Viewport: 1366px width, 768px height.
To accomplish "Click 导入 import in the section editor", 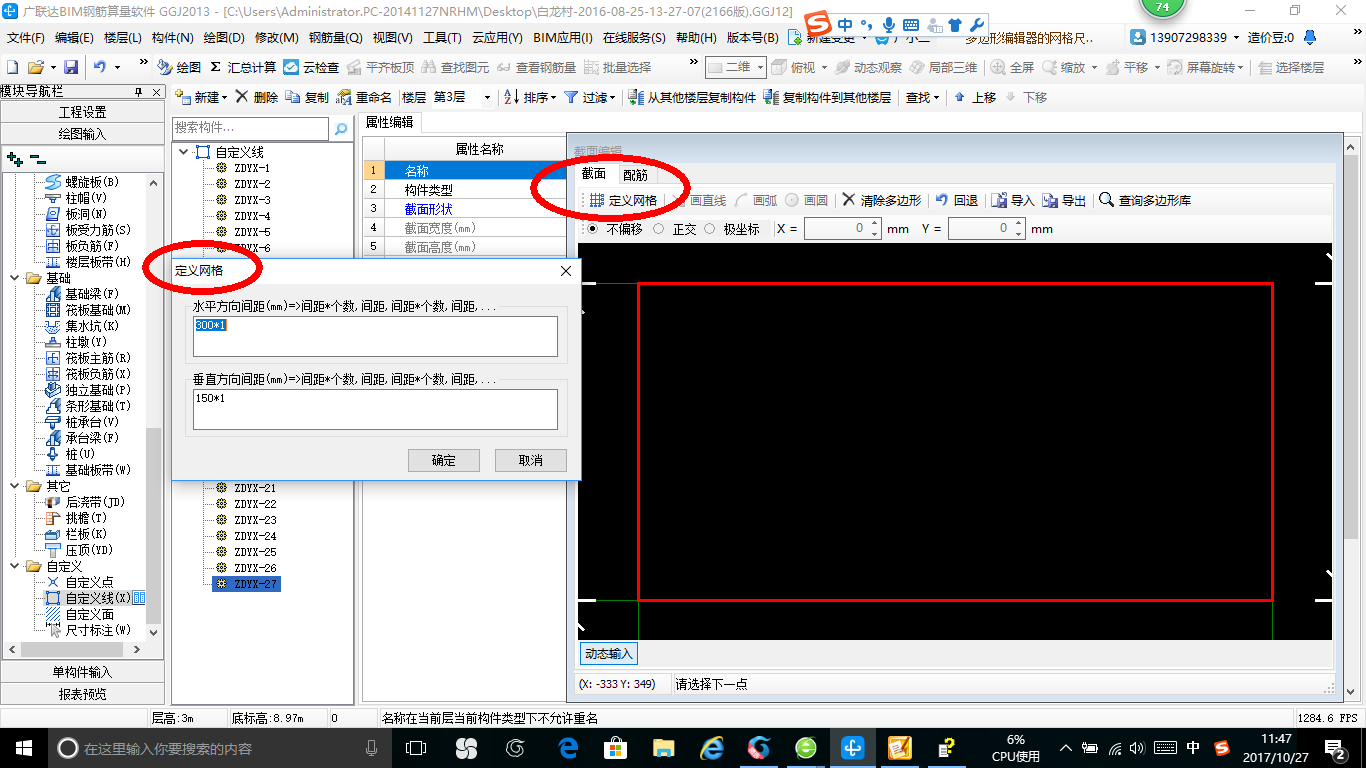I will coord(1012,200).
